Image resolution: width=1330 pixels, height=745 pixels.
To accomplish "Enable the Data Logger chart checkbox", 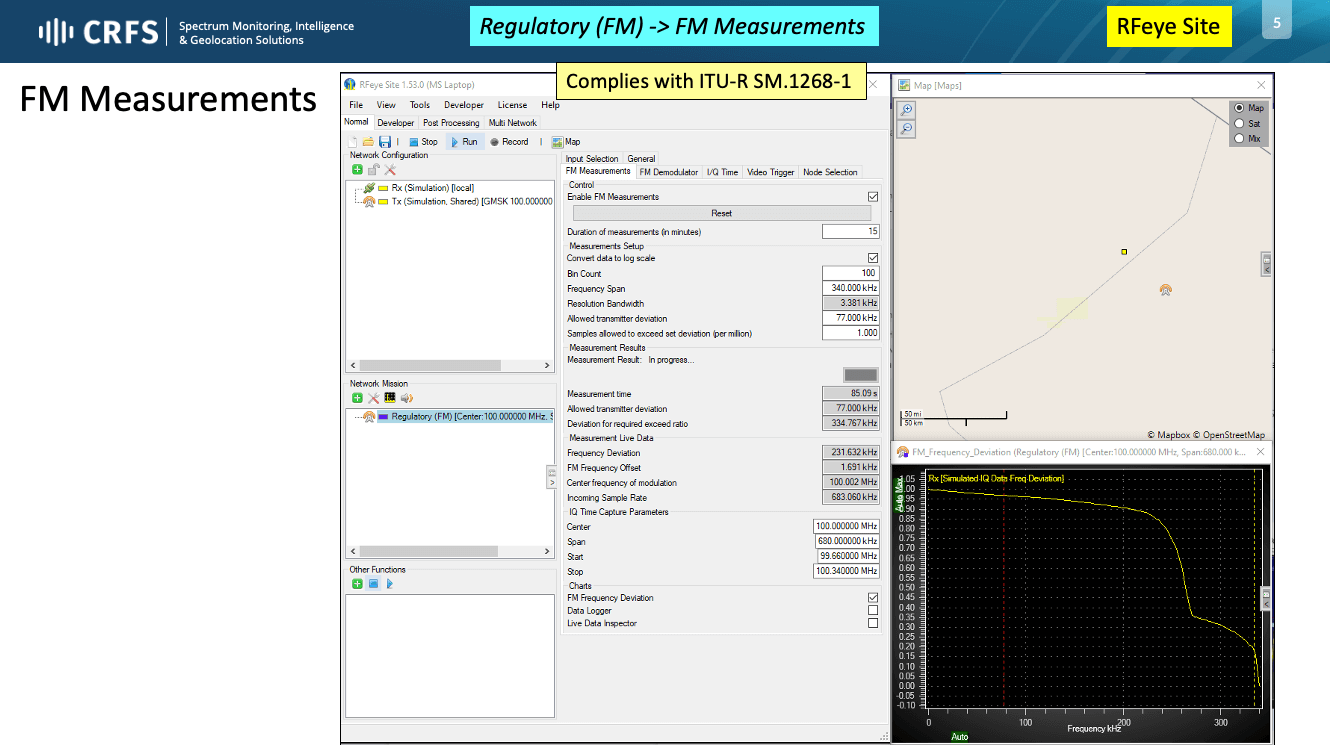I will coord(873,610).
